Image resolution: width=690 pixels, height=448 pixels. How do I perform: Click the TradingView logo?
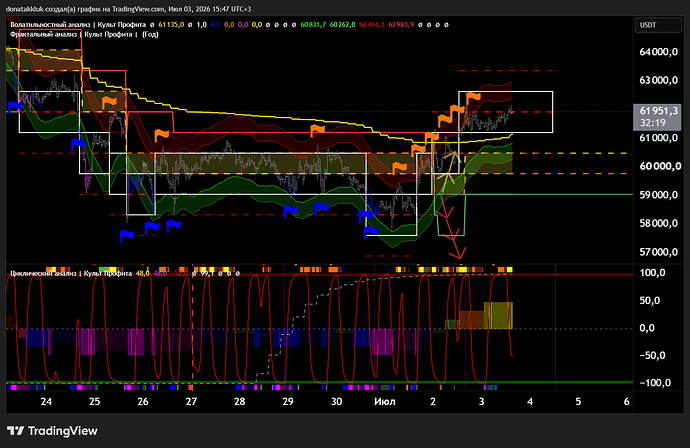[x=52, y=431]
